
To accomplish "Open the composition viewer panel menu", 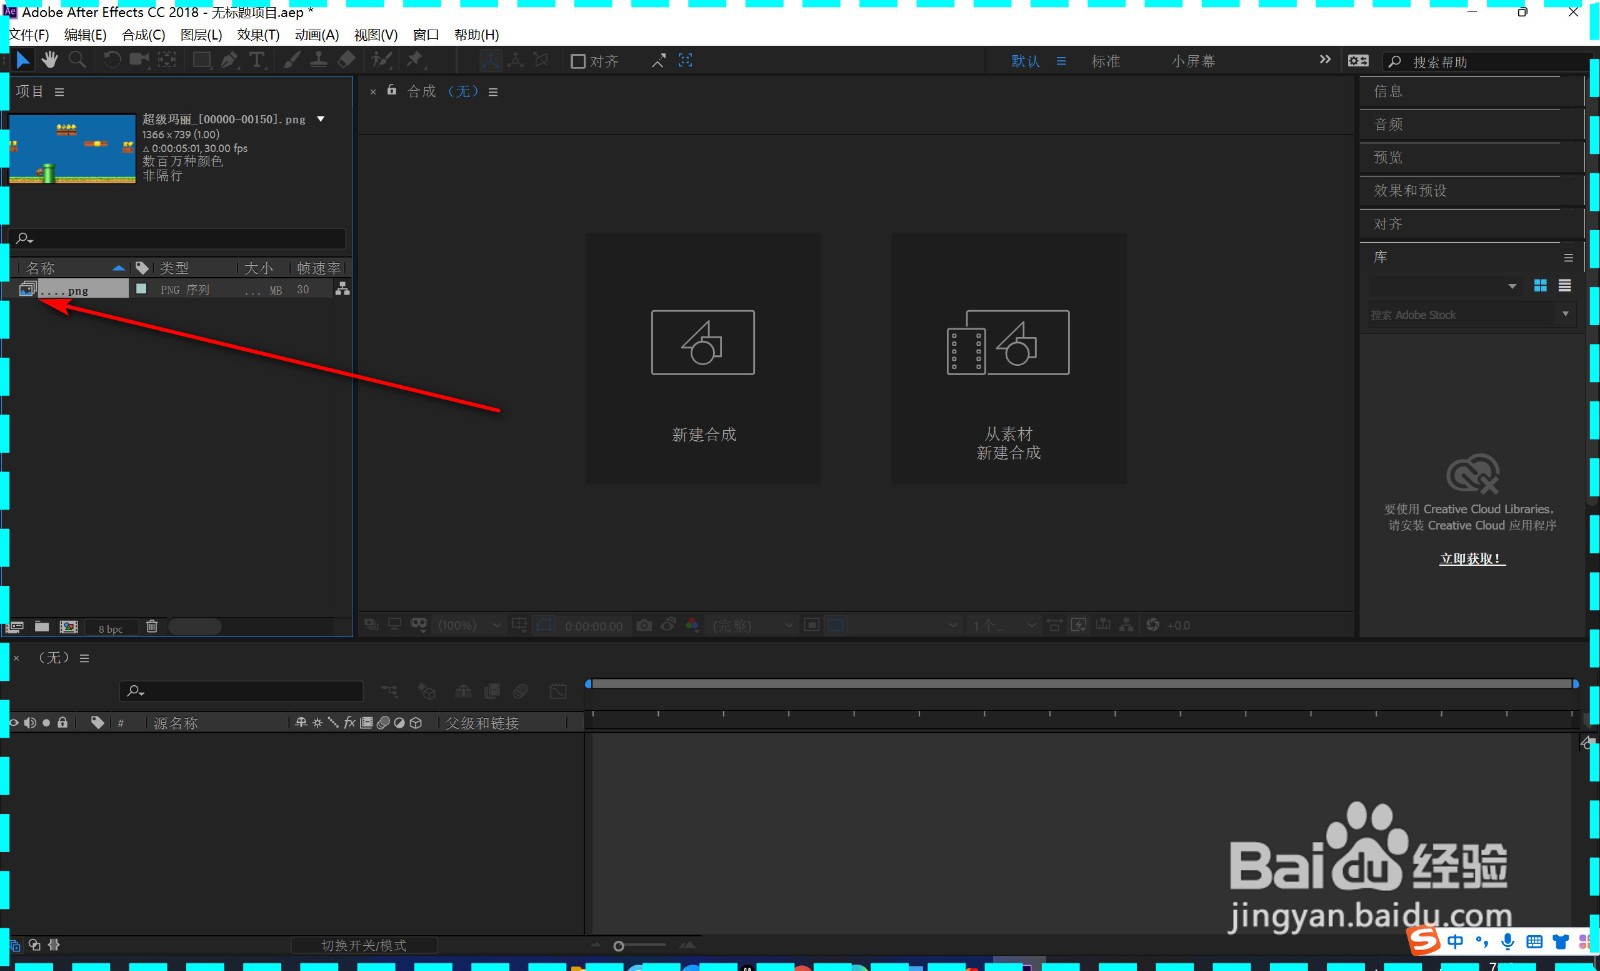I will (493, 92).
